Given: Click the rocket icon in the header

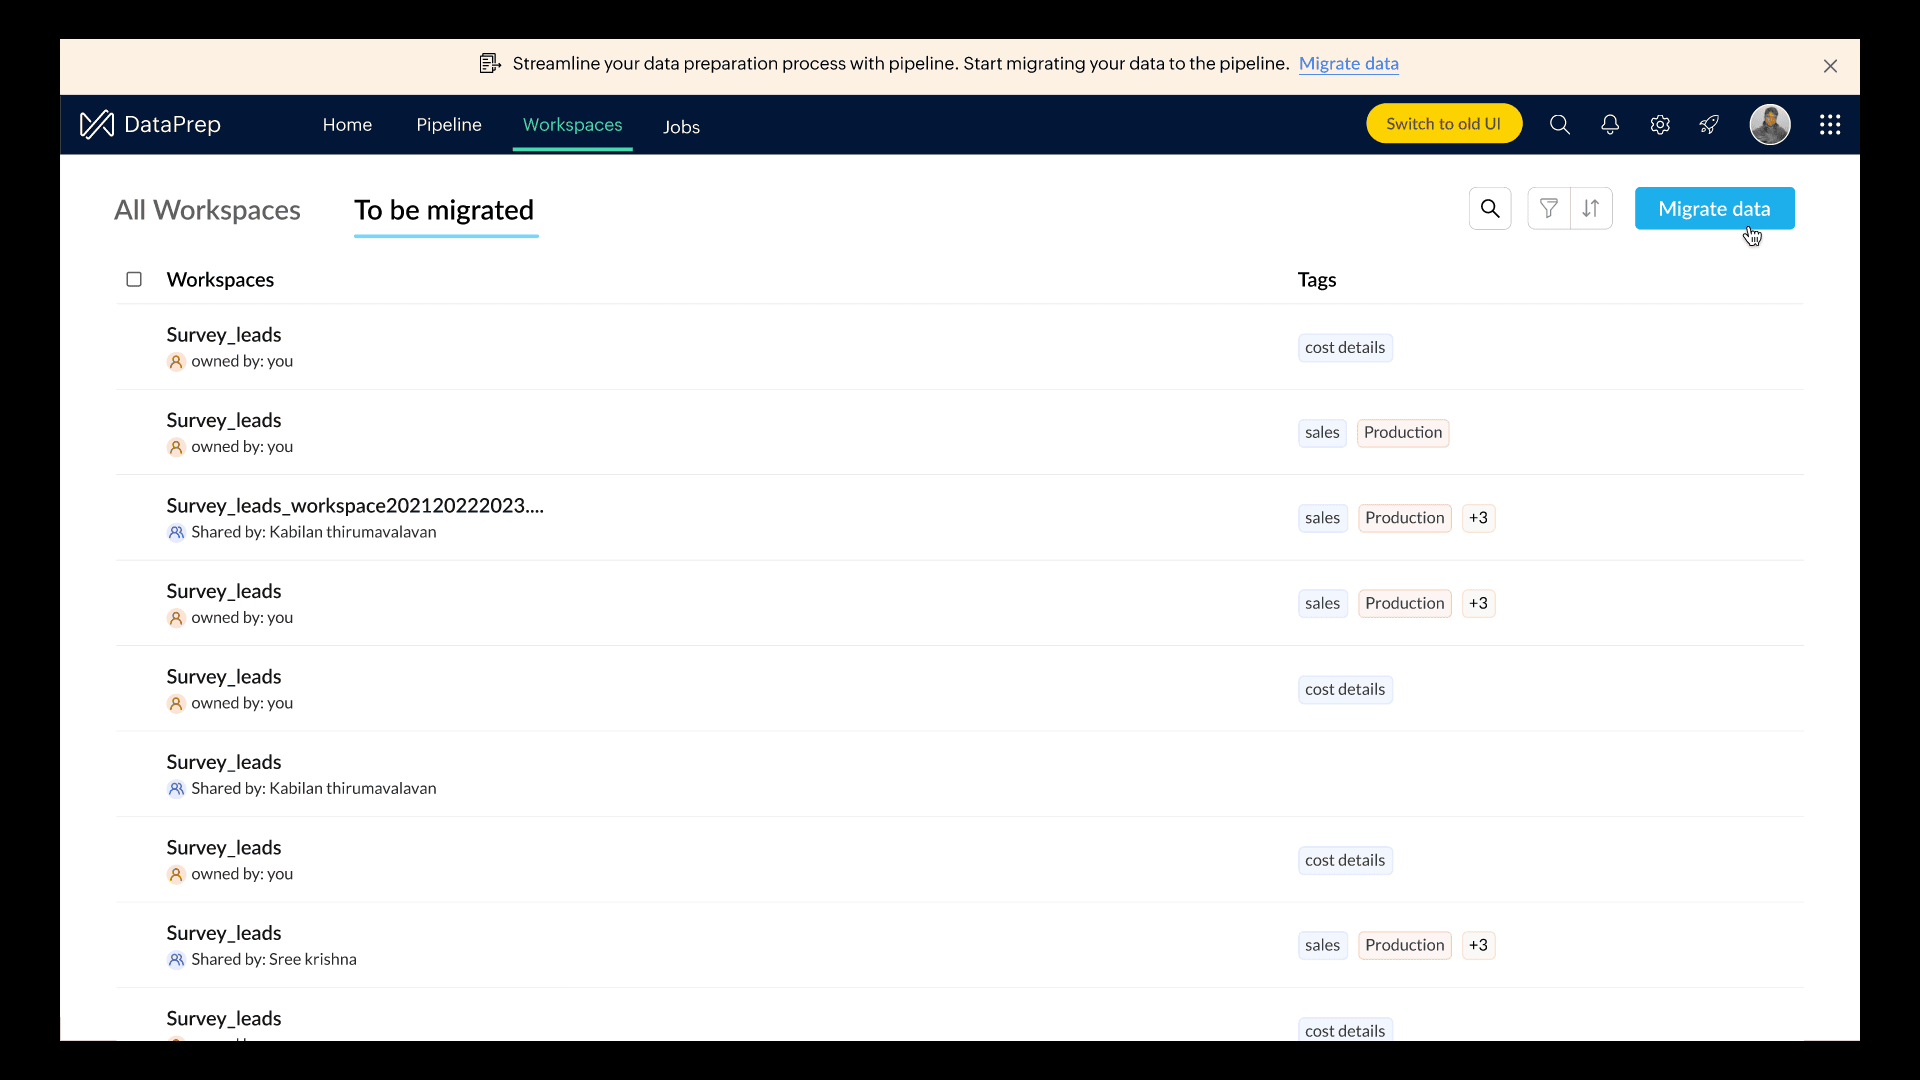Looking at the screenshot, I should point(1709,125).
